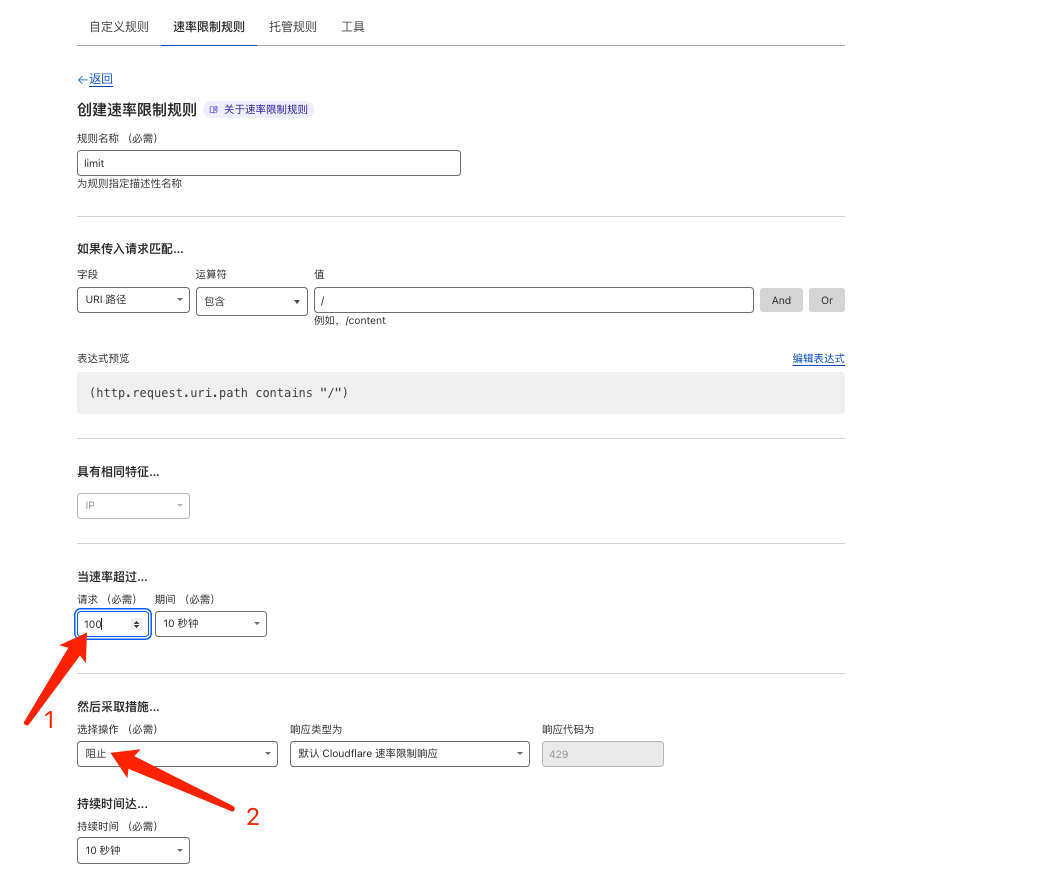Switch to the 速率限制规则 tab
The width and height of the screenshot is (1048, 878).
[x=209, y=27]
